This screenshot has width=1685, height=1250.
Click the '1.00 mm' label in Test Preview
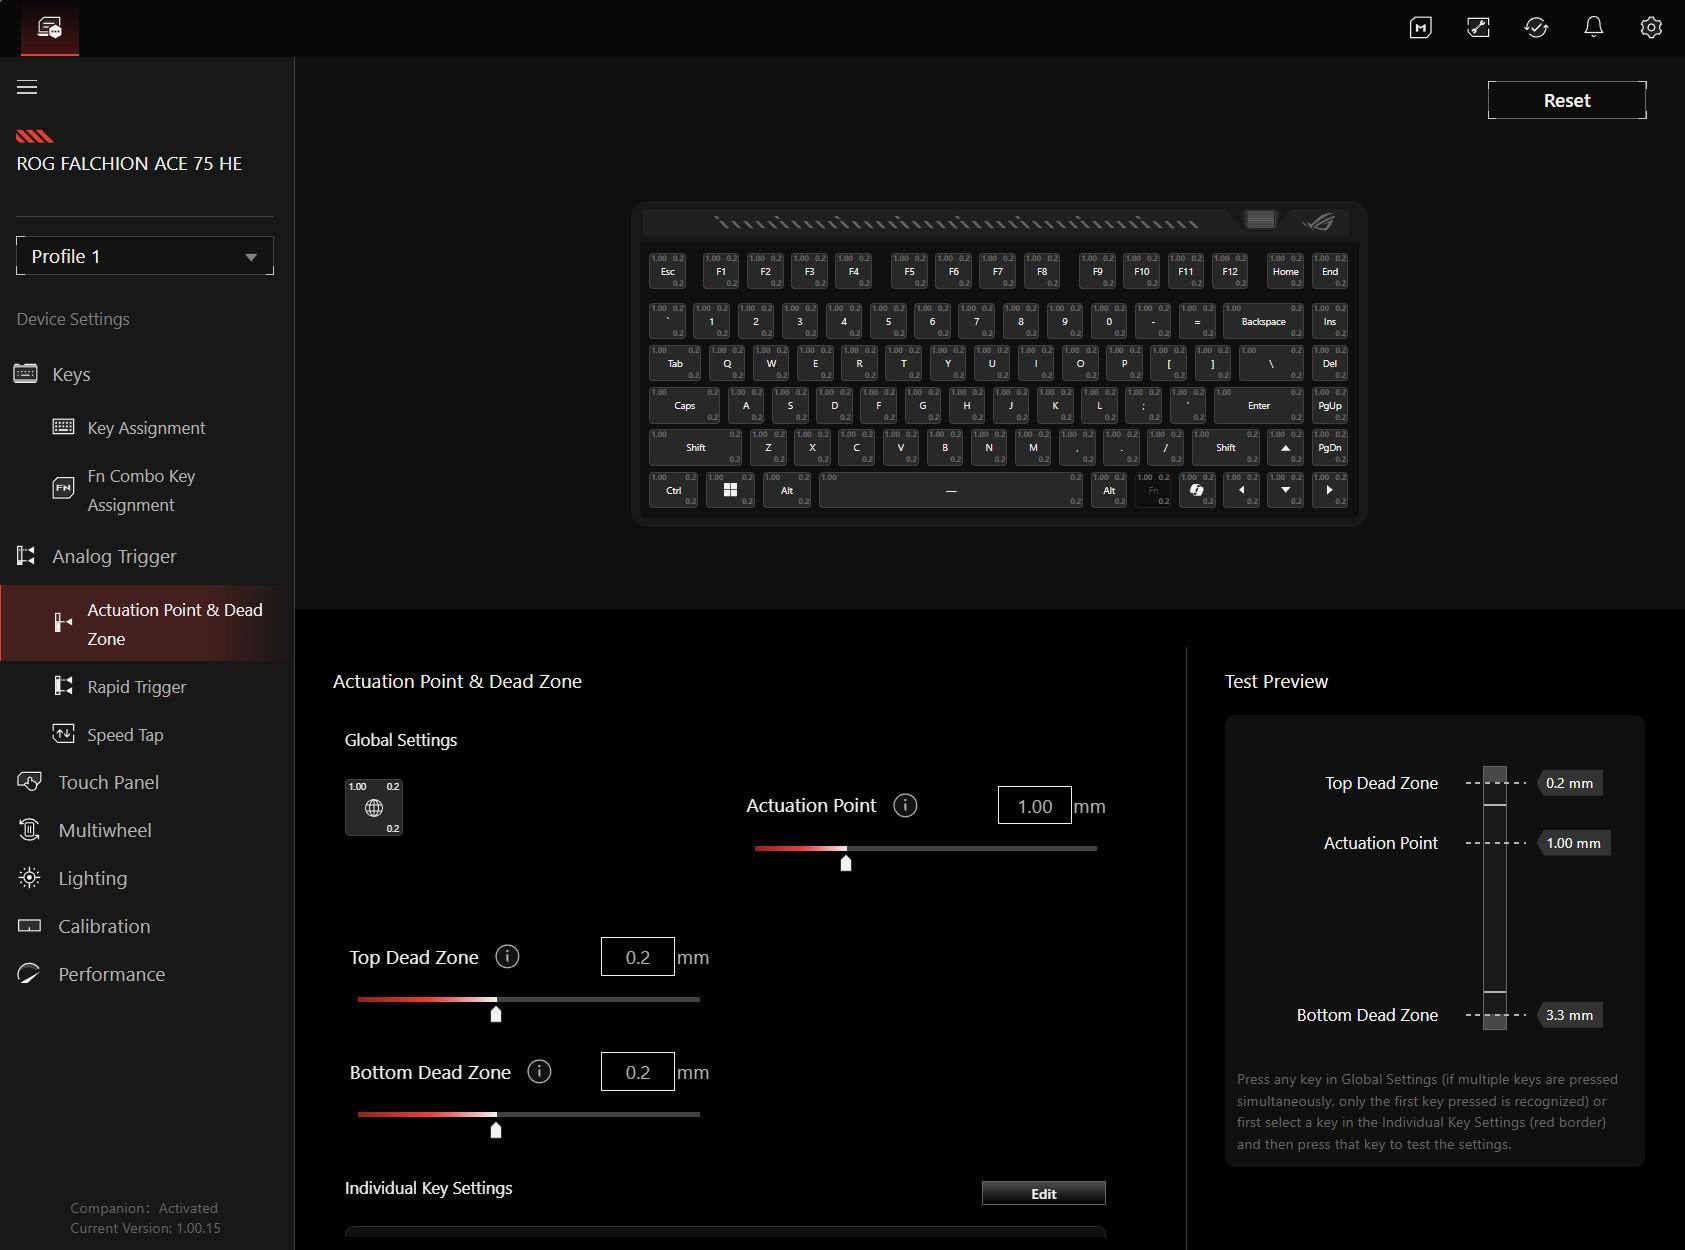[1573, 843]
